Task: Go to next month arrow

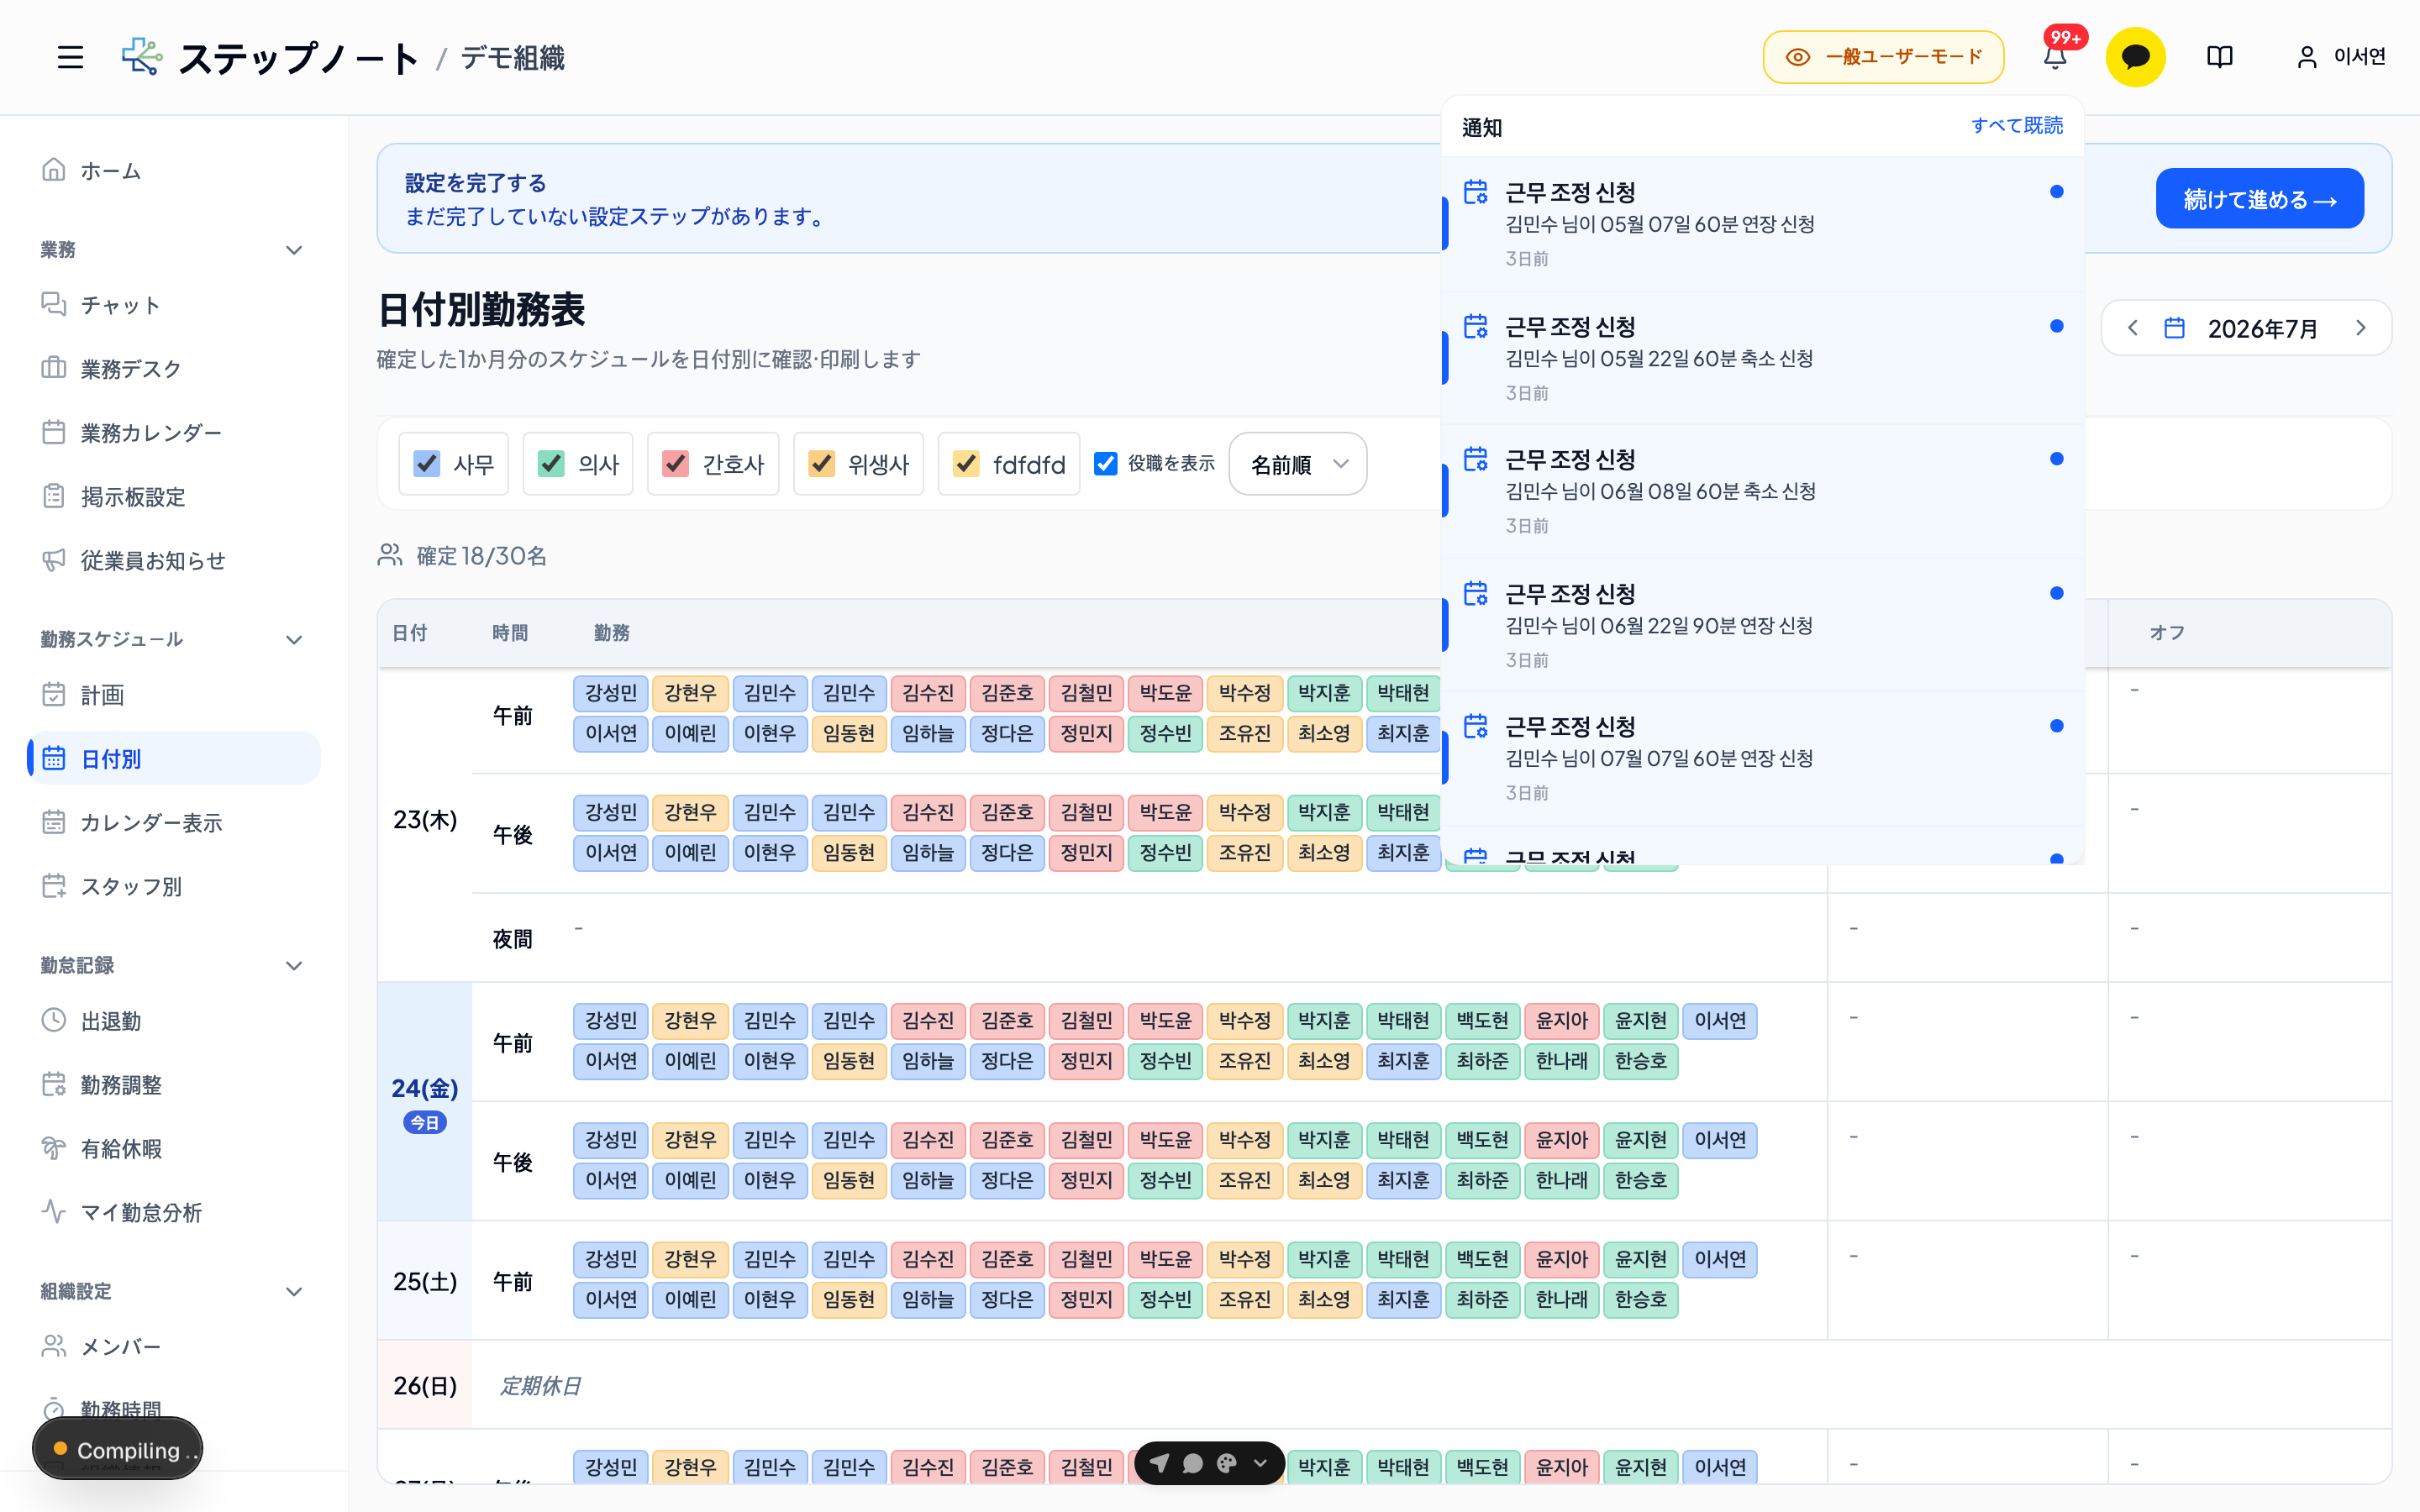Action: (x=2361, y=328)
